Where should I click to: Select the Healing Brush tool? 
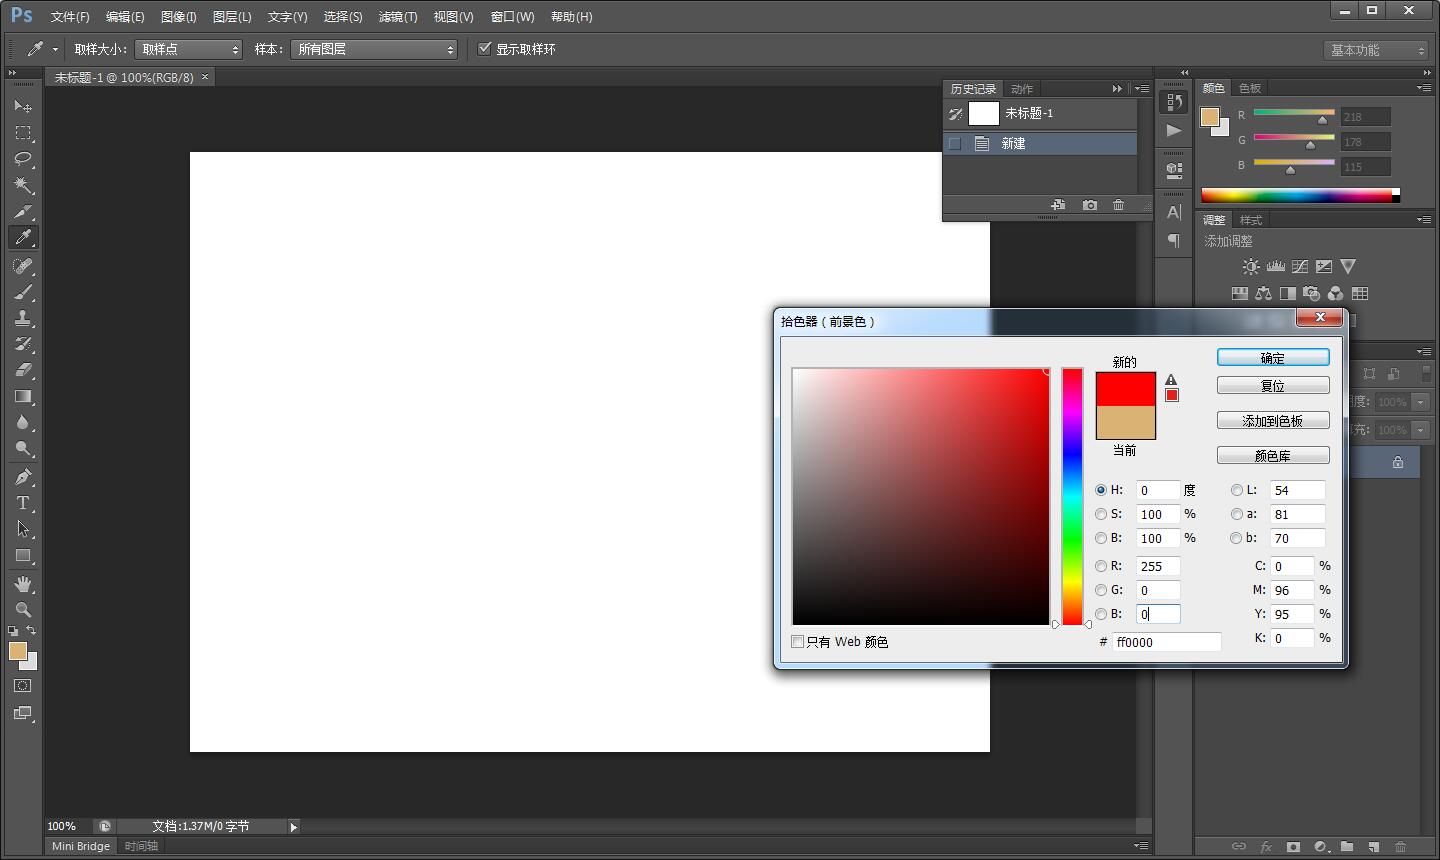(x=23, y=266)
